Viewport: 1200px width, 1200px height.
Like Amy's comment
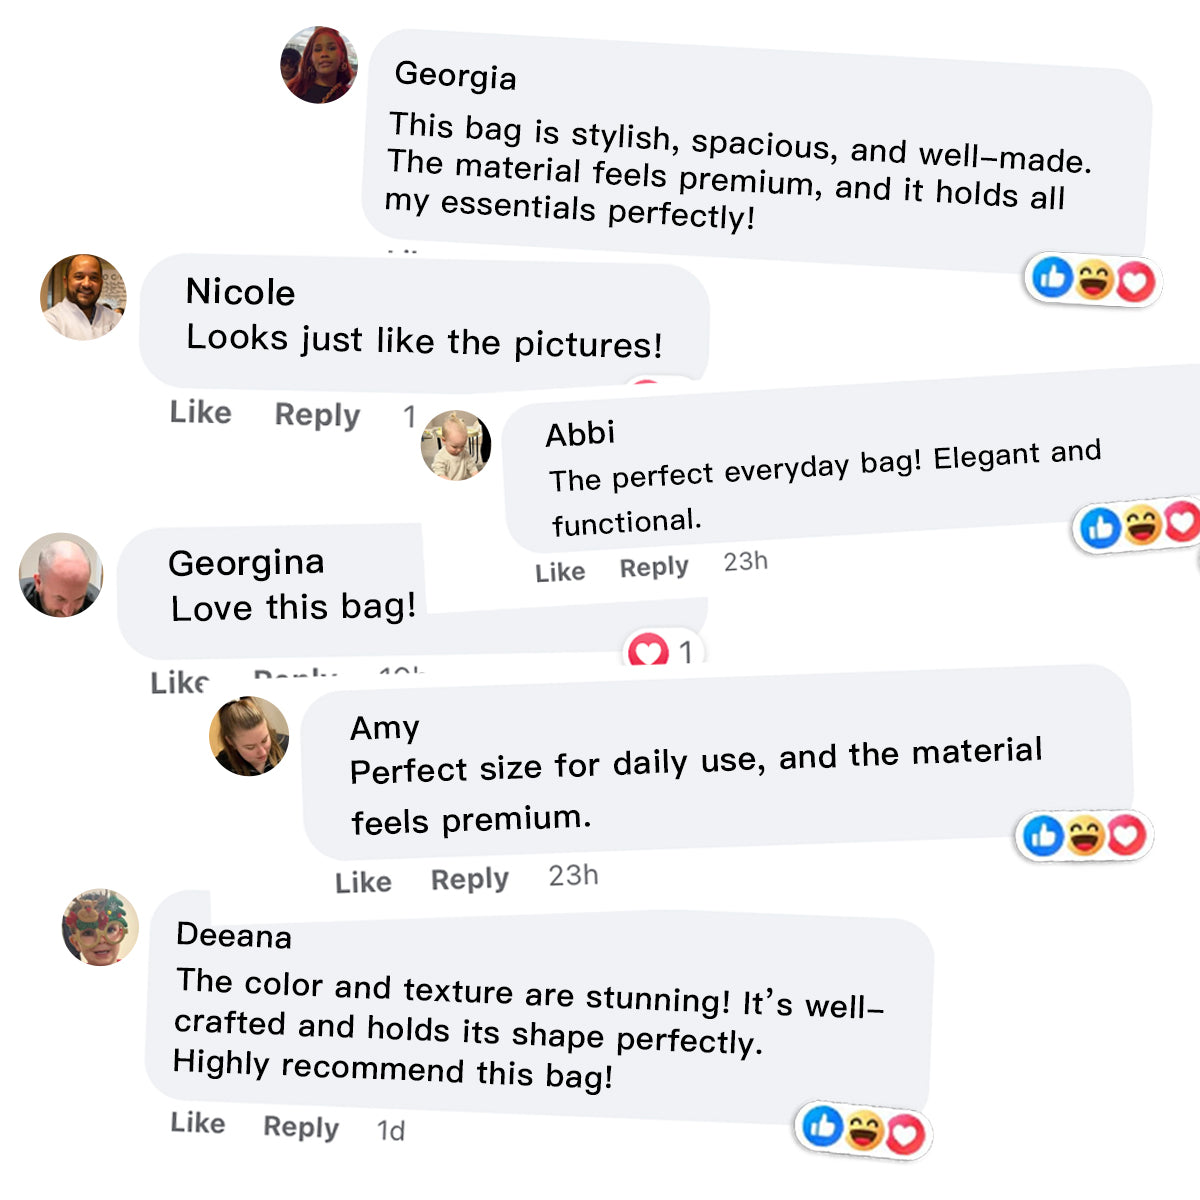363,882
